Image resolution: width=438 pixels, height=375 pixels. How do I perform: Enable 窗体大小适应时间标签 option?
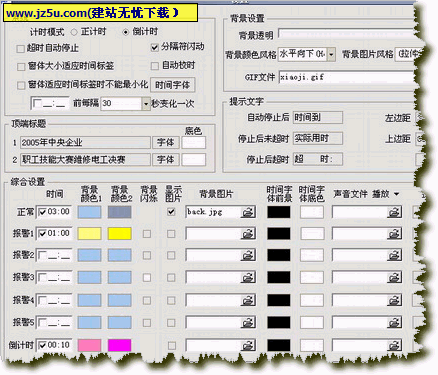click(21, 67)
